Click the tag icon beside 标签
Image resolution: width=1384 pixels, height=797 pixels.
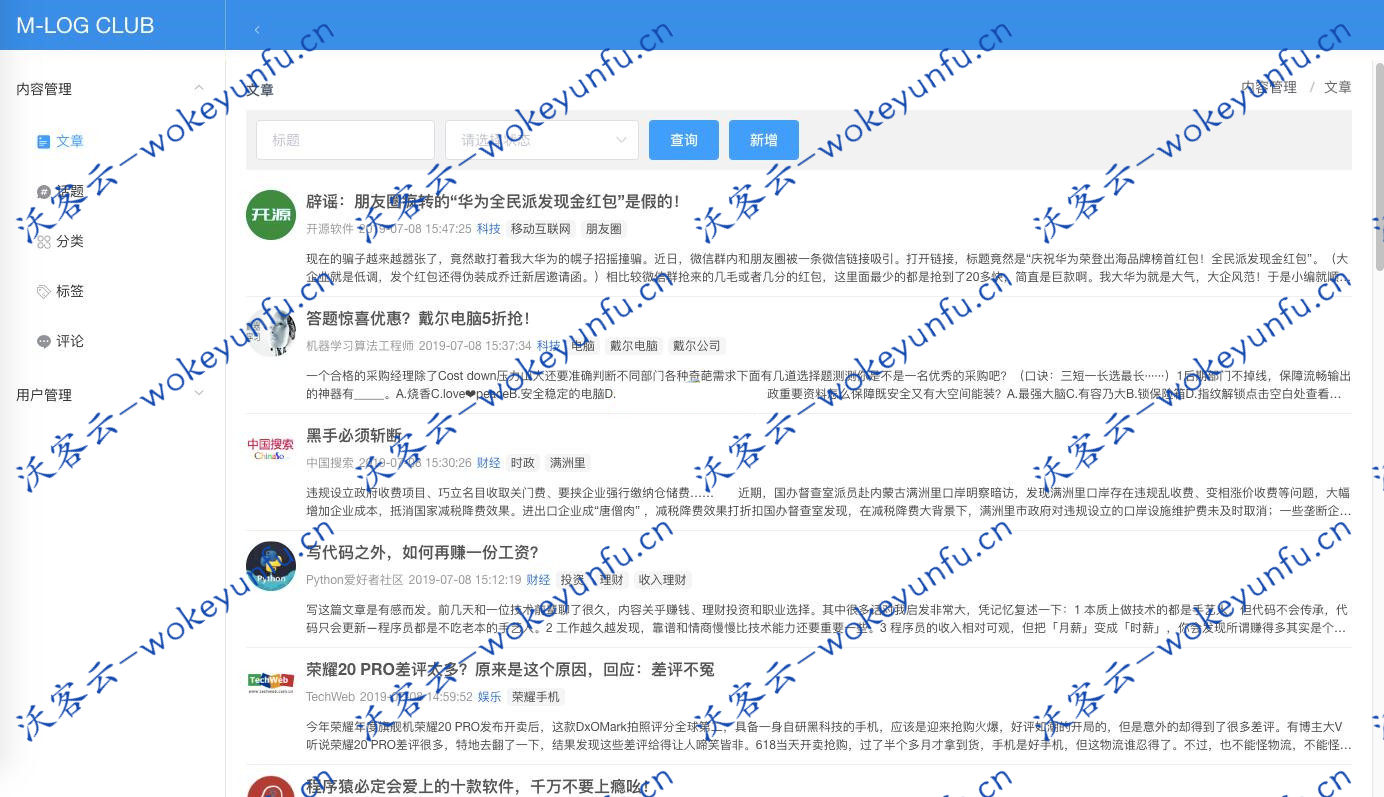(x=43, y=292)
